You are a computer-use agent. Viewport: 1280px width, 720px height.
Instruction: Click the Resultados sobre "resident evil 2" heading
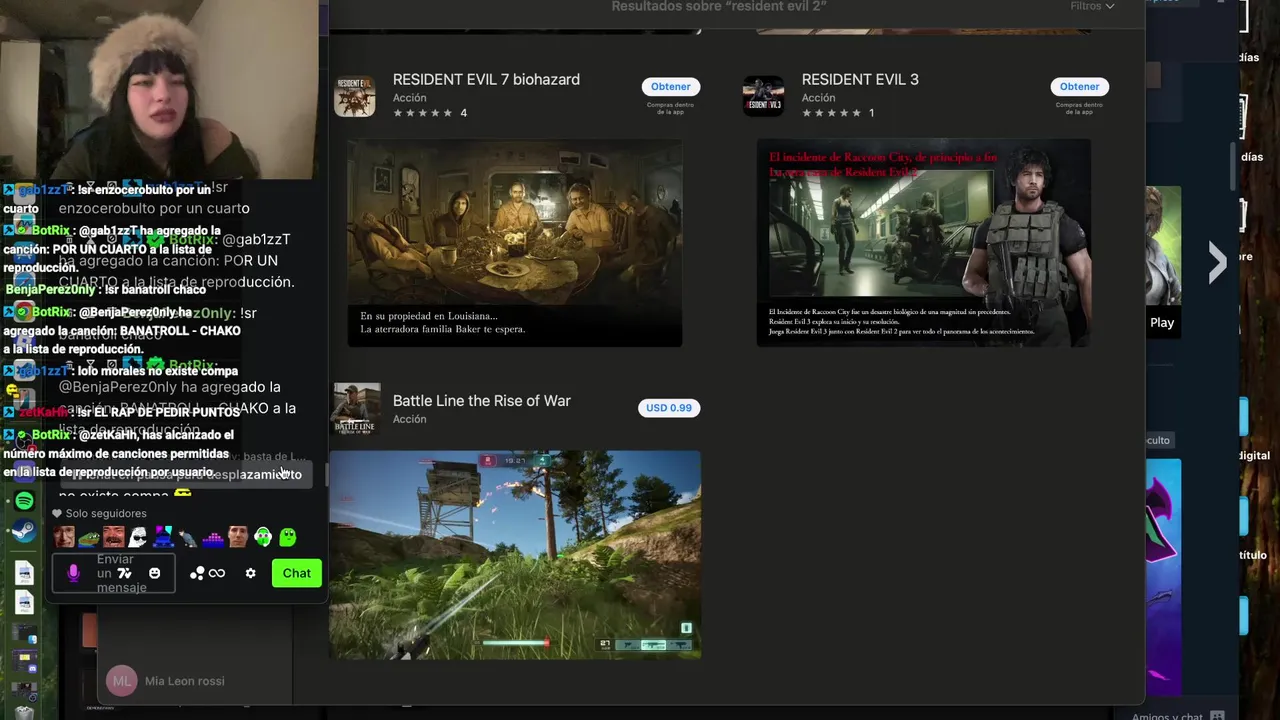(719, 6)
